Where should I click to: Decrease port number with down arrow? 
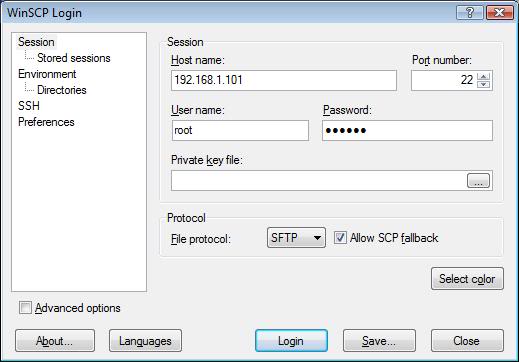(x=483, y=84)
